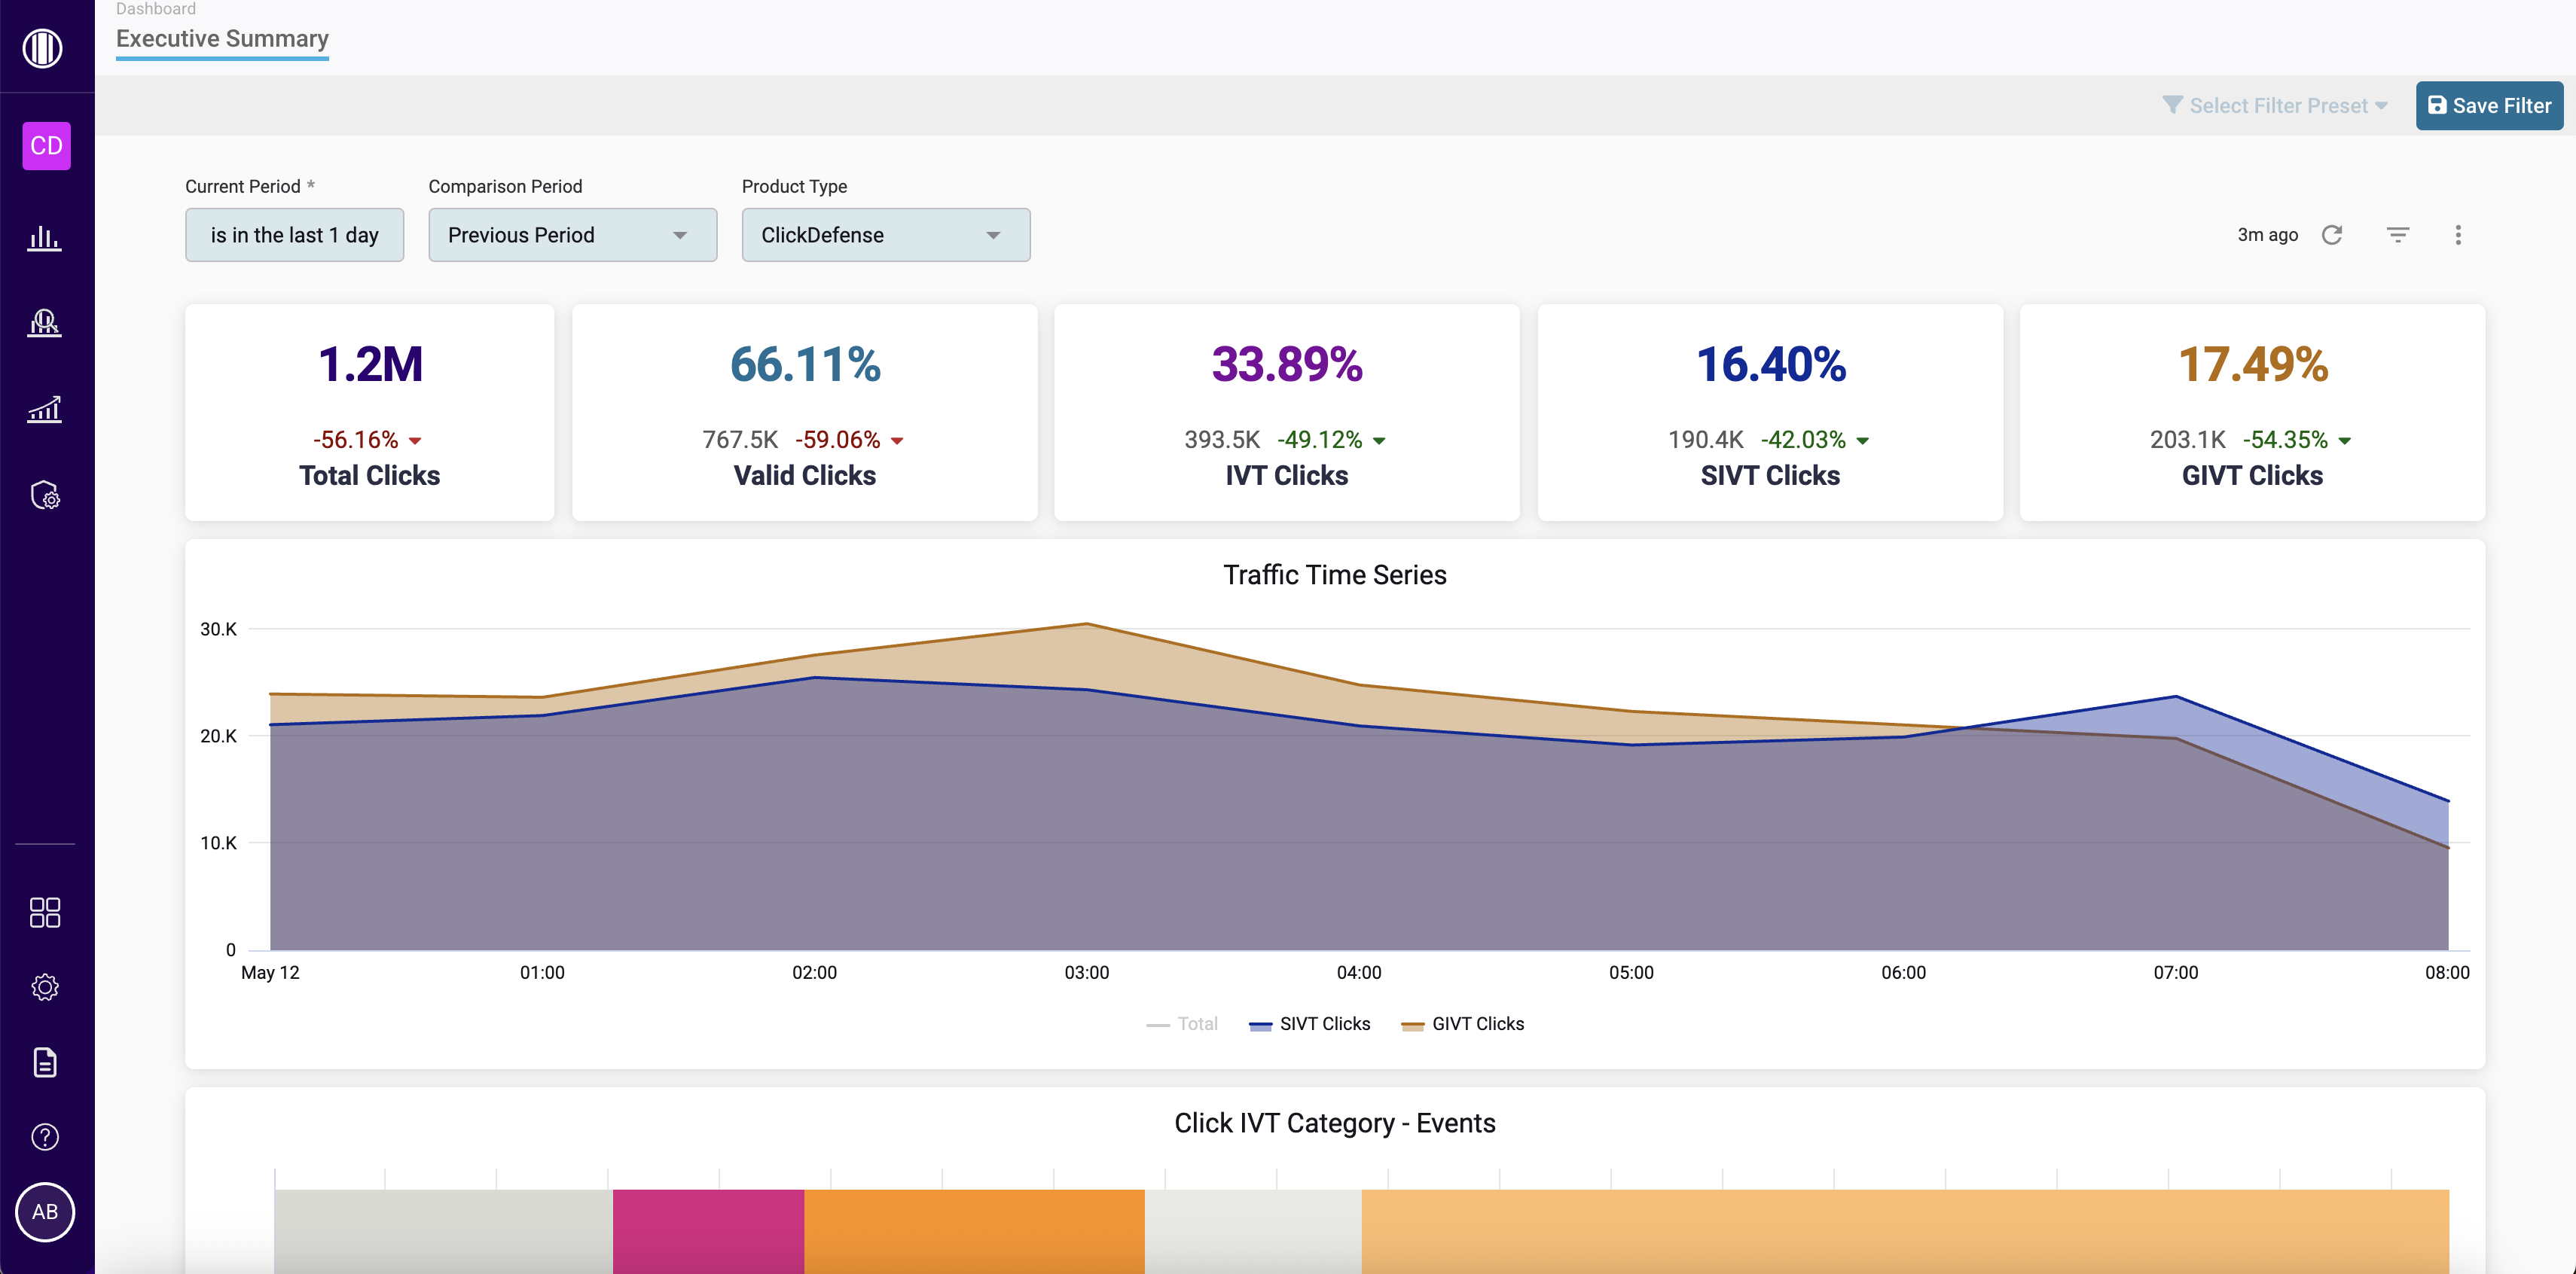The height and width of the screenshot is (1274, 2576).
Task: Select the Executive Summary tab
Action: coord(222,39)
